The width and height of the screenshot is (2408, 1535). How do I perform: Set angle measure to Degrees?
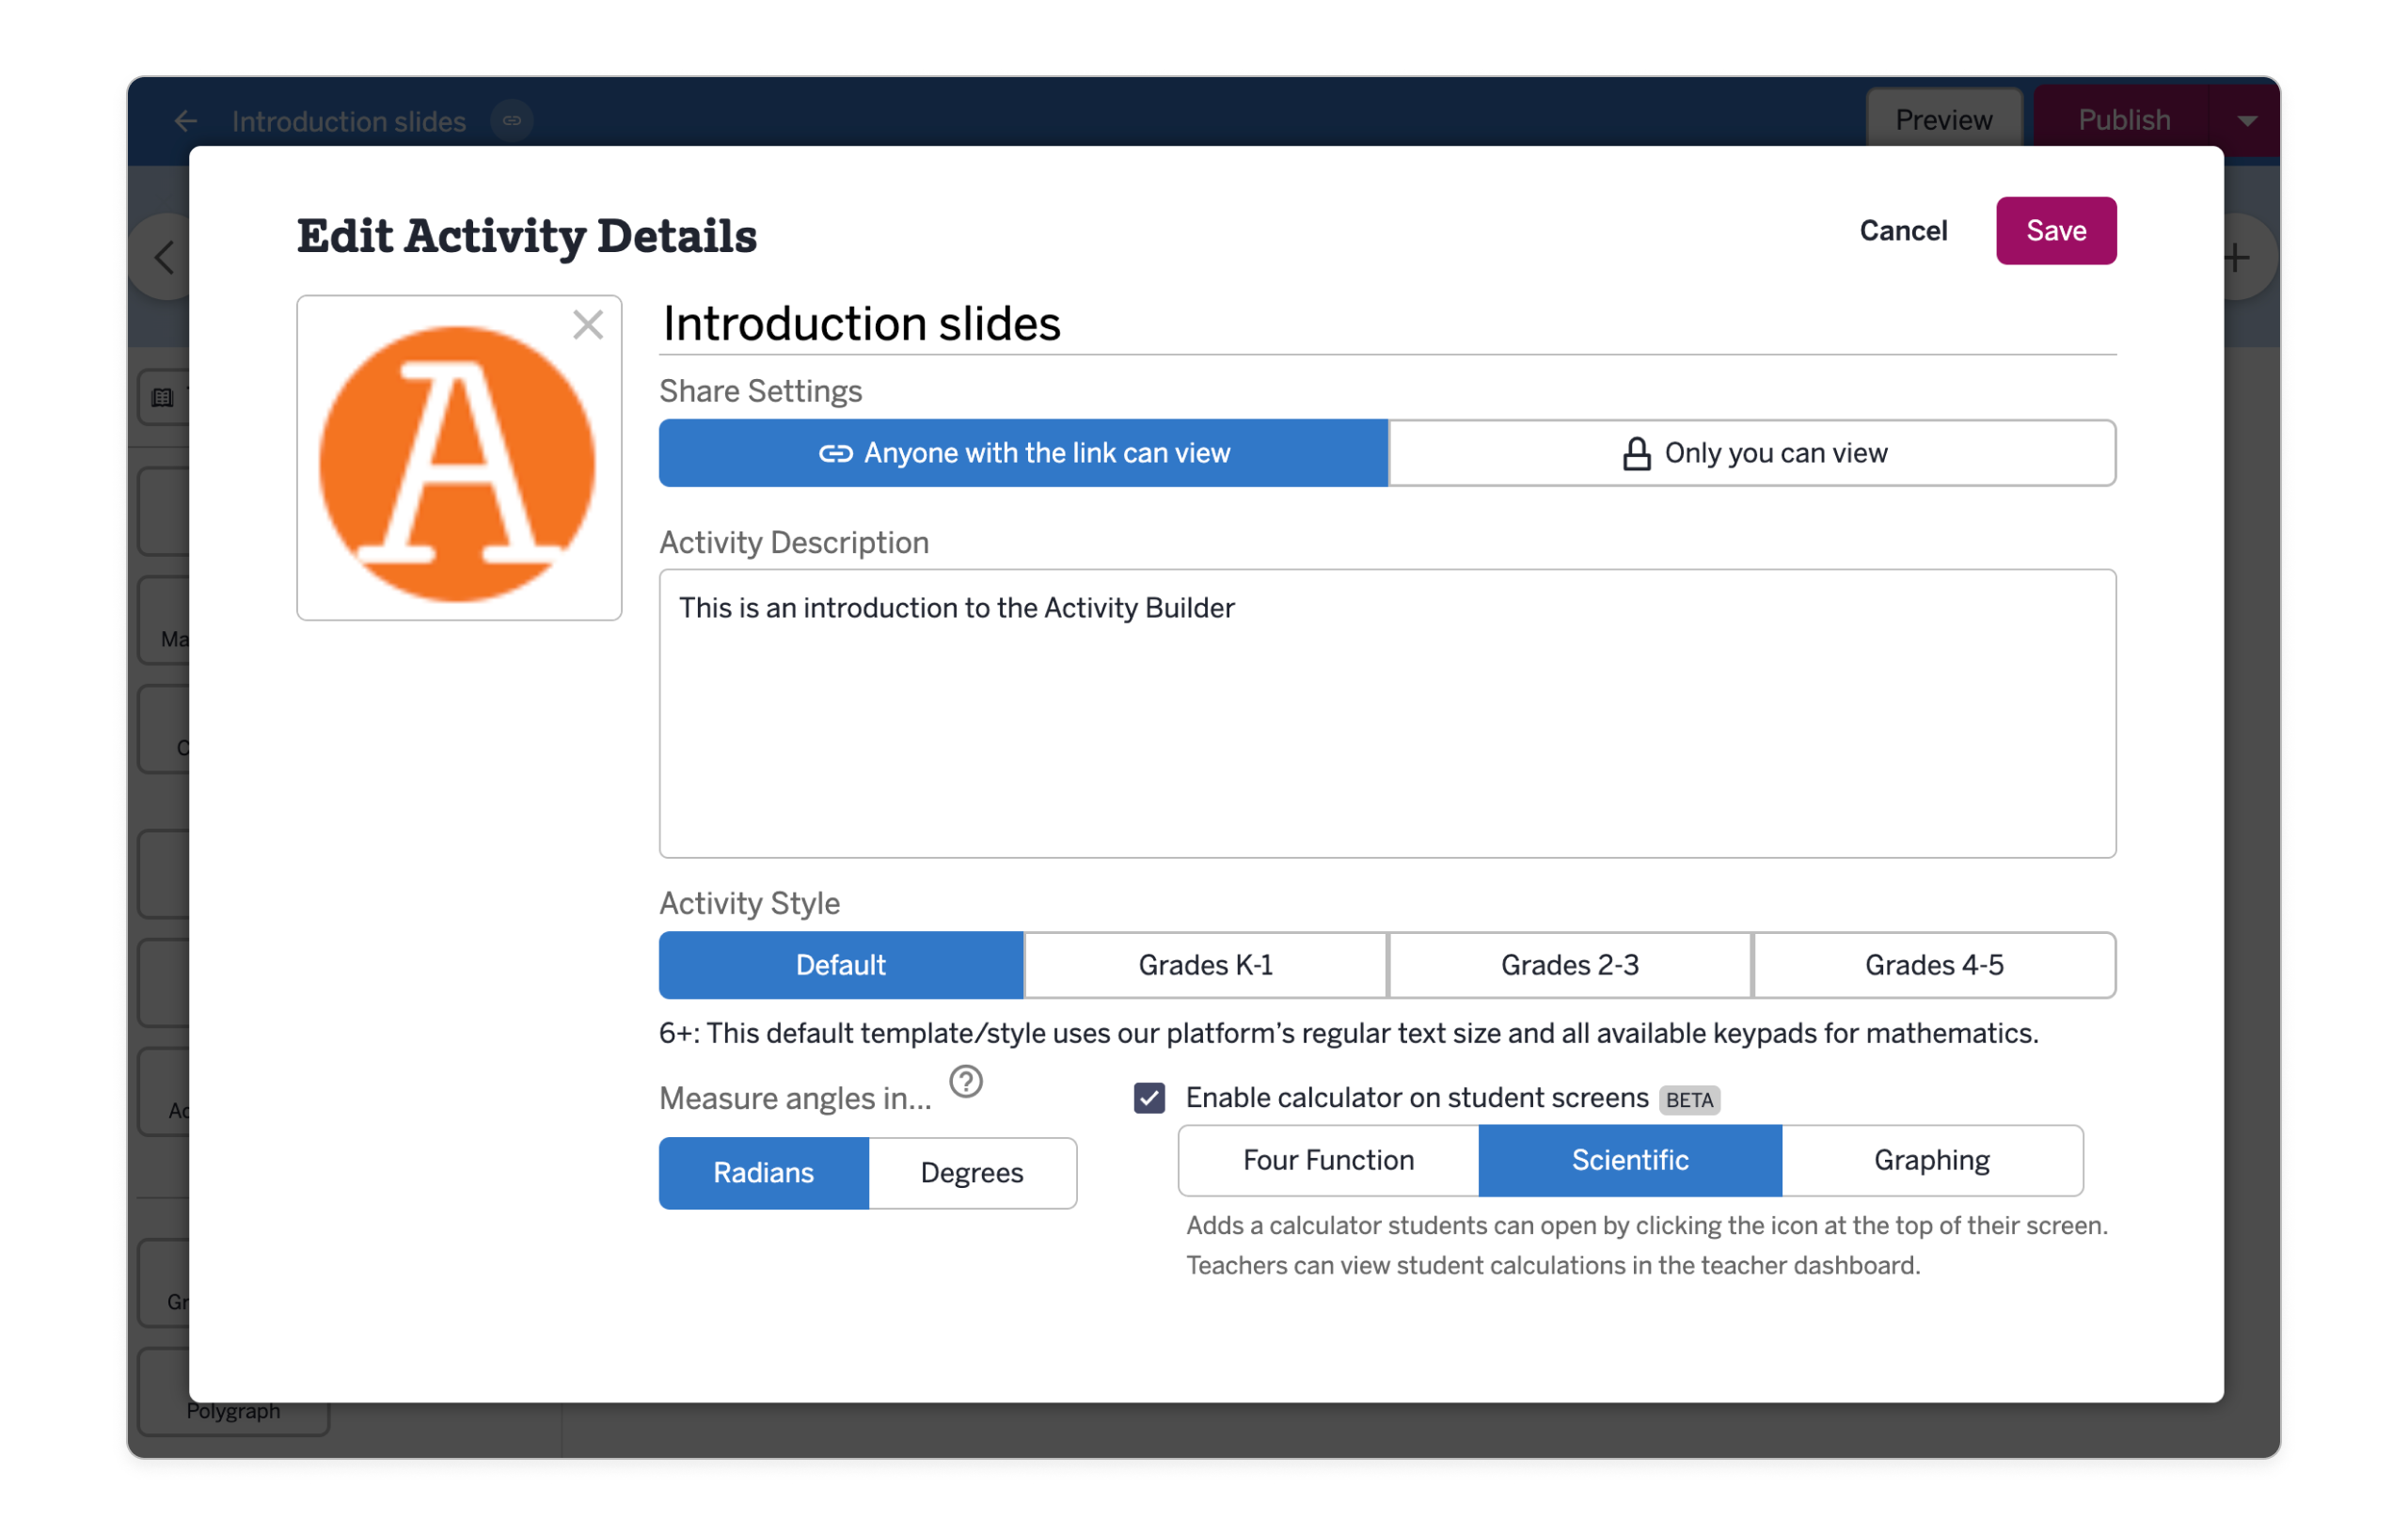coord(972,1172)
